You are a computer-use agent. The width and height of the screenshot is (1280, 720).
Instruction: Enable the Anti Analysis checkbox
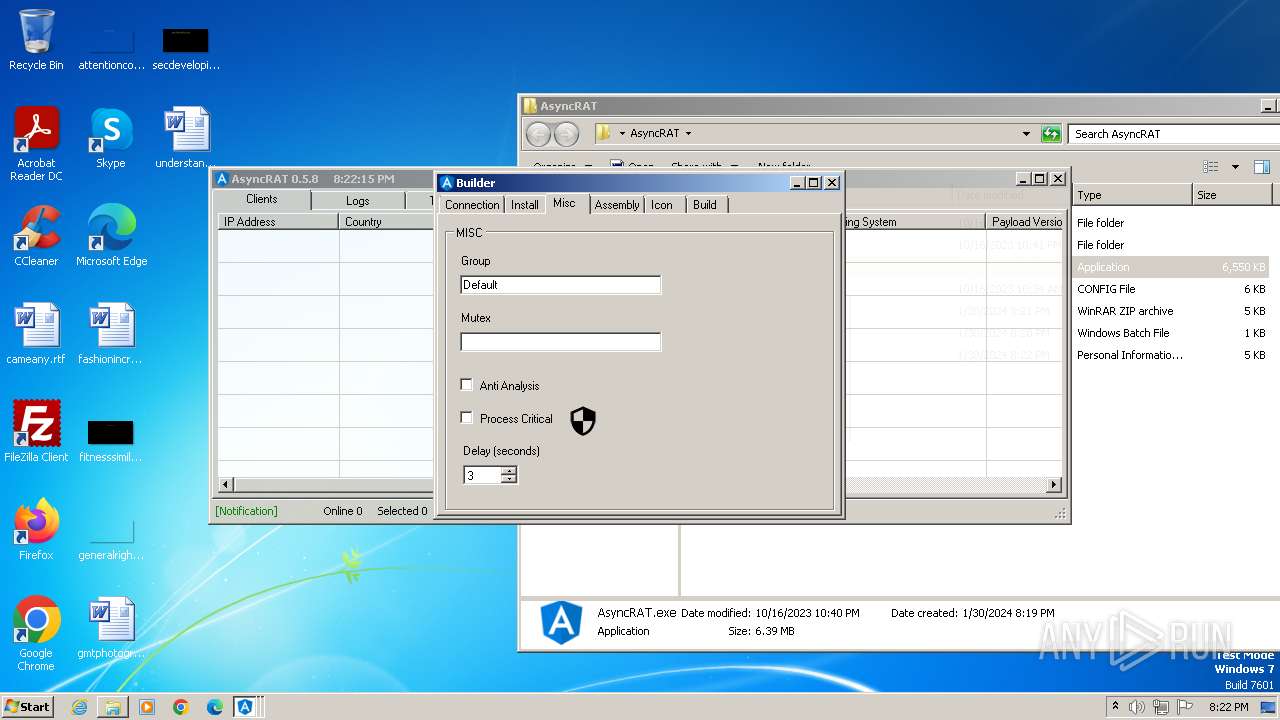(467, 384)
